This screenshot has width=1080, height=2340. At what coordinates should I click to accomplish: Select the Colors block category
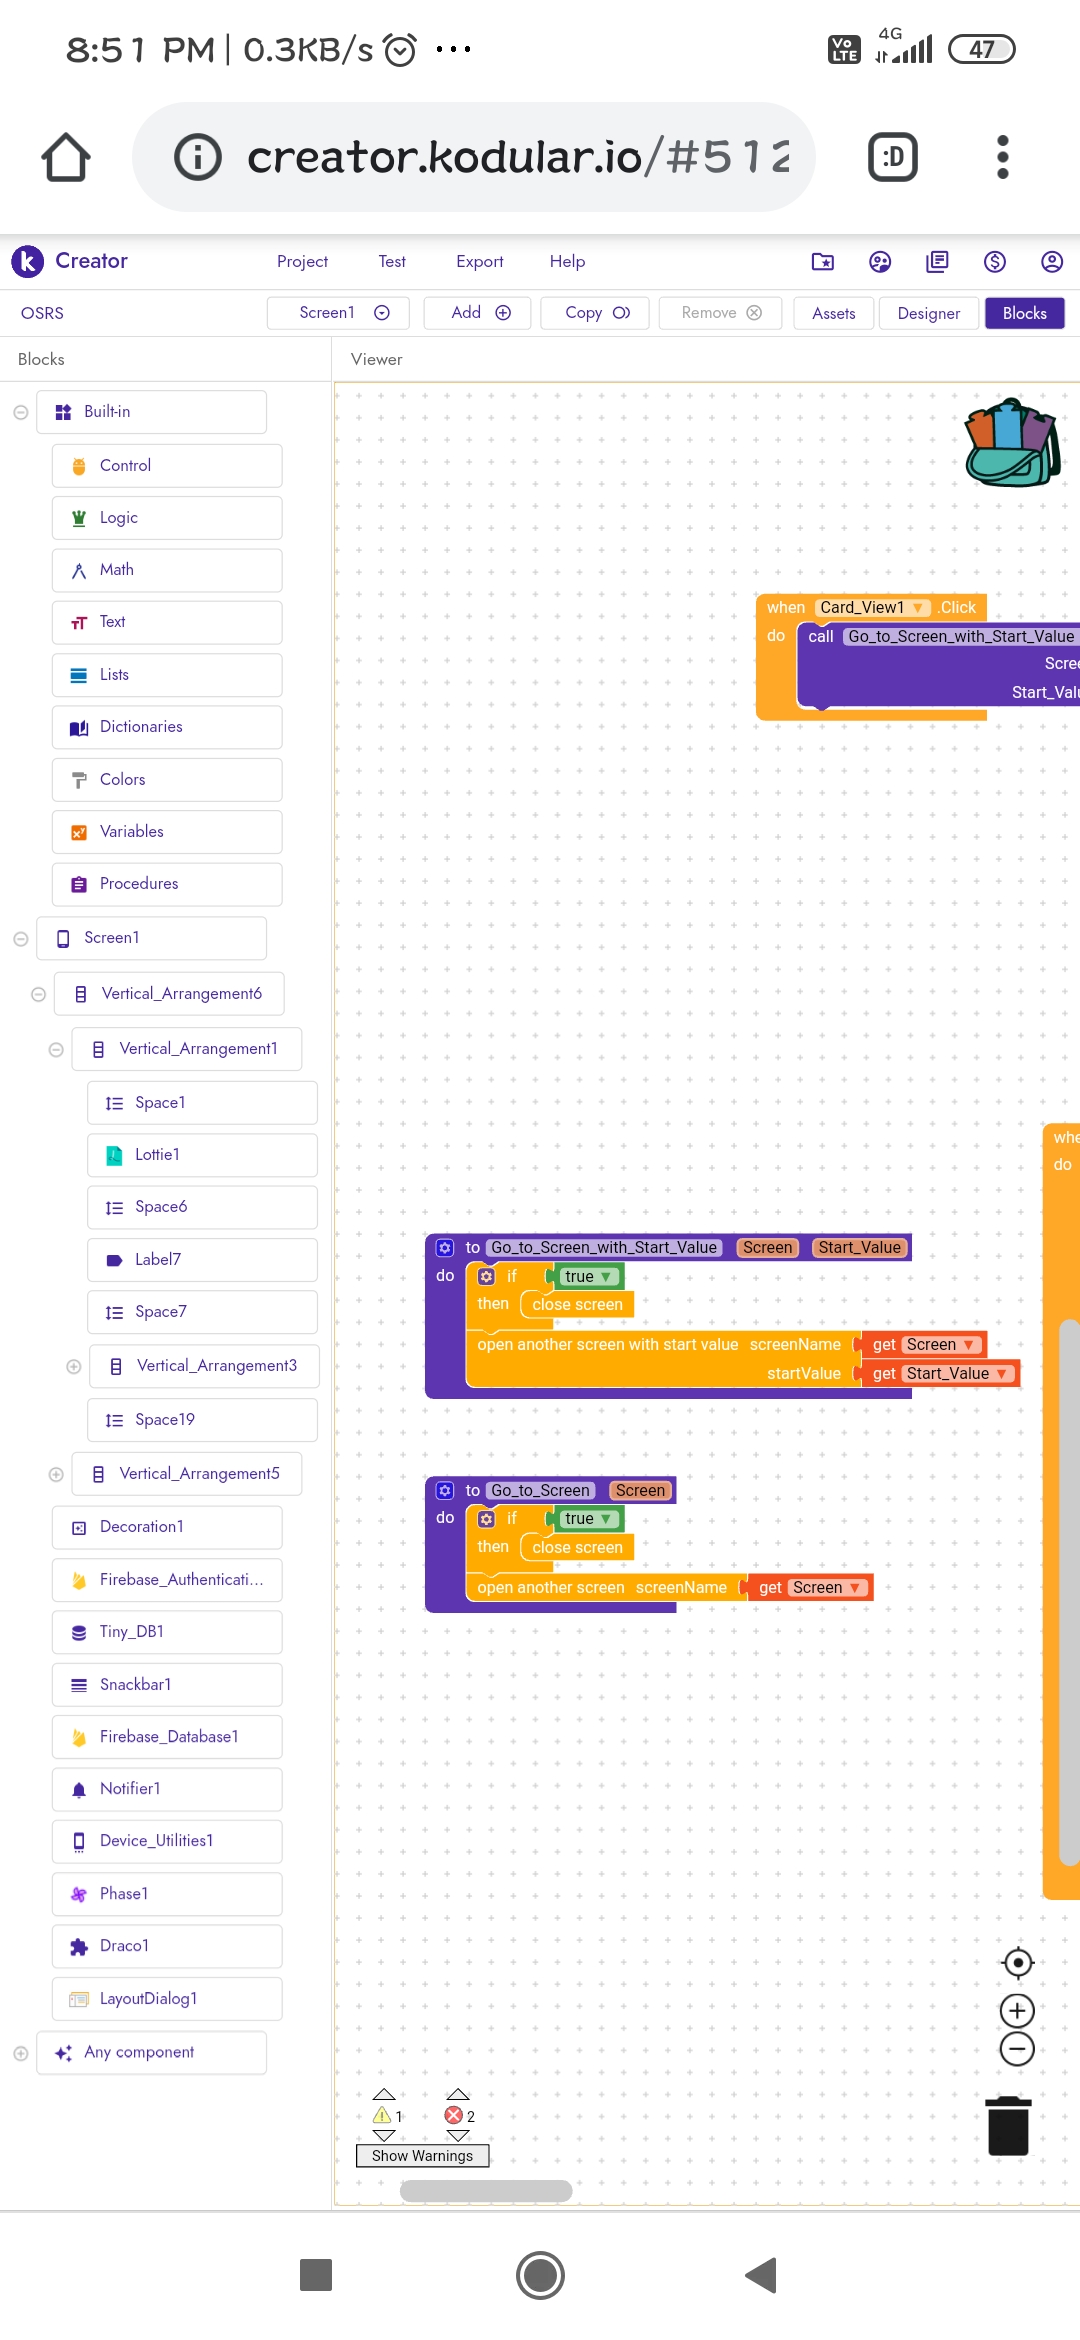click(167, 780)
